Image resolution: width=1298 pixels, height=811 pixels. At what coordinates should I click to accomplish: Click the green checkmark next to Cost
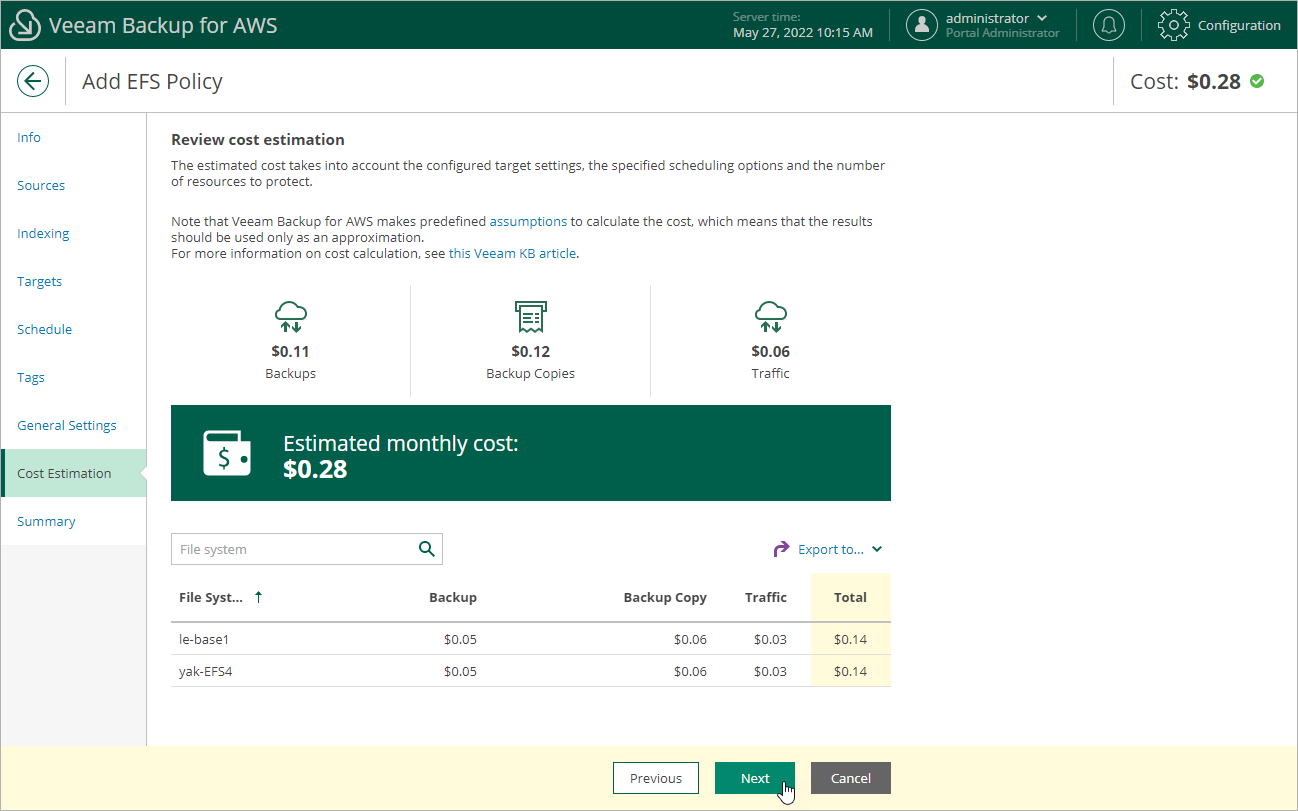click(x=1258, y=82)
